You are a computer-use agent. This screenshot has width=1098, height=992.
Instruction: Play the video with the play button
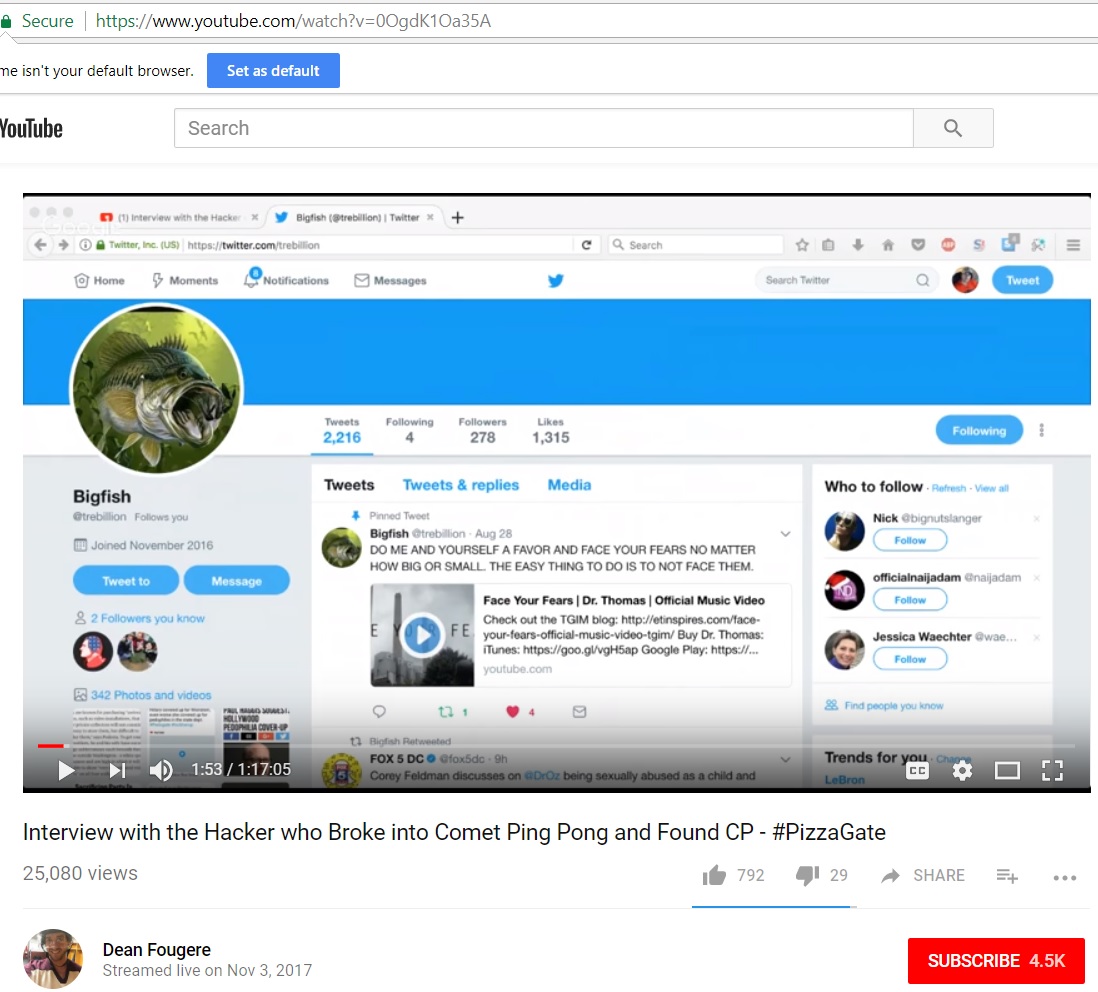point(66,770)
